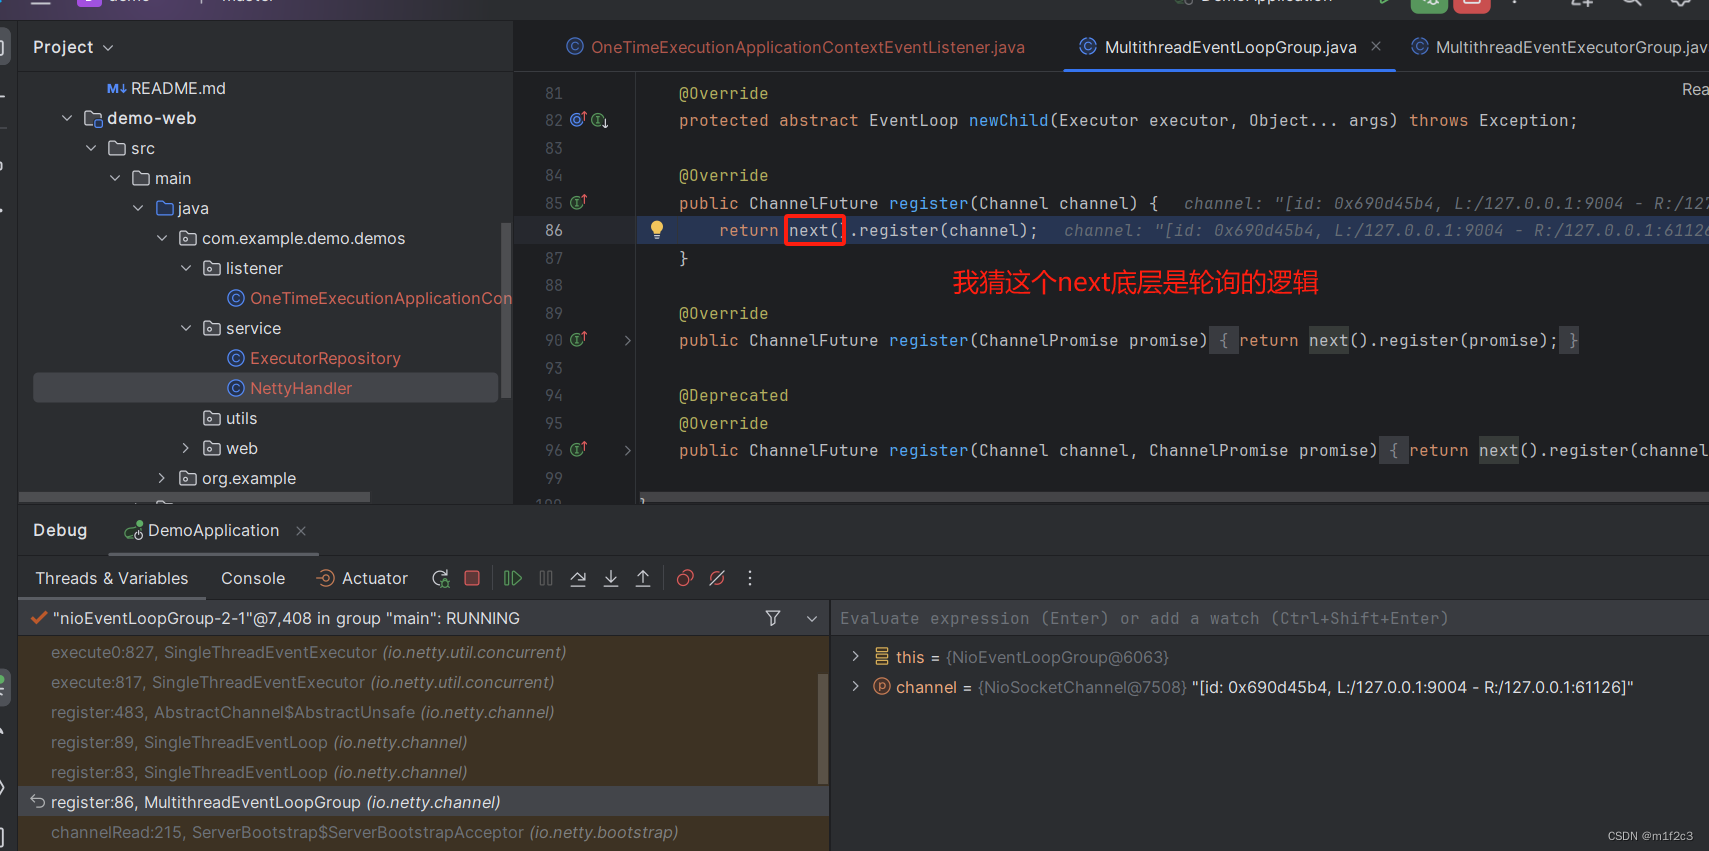The height and width of the screenshot is (851, 1709).
Task: Expand the 'this' variable node
Action: [x=855, y=657]
